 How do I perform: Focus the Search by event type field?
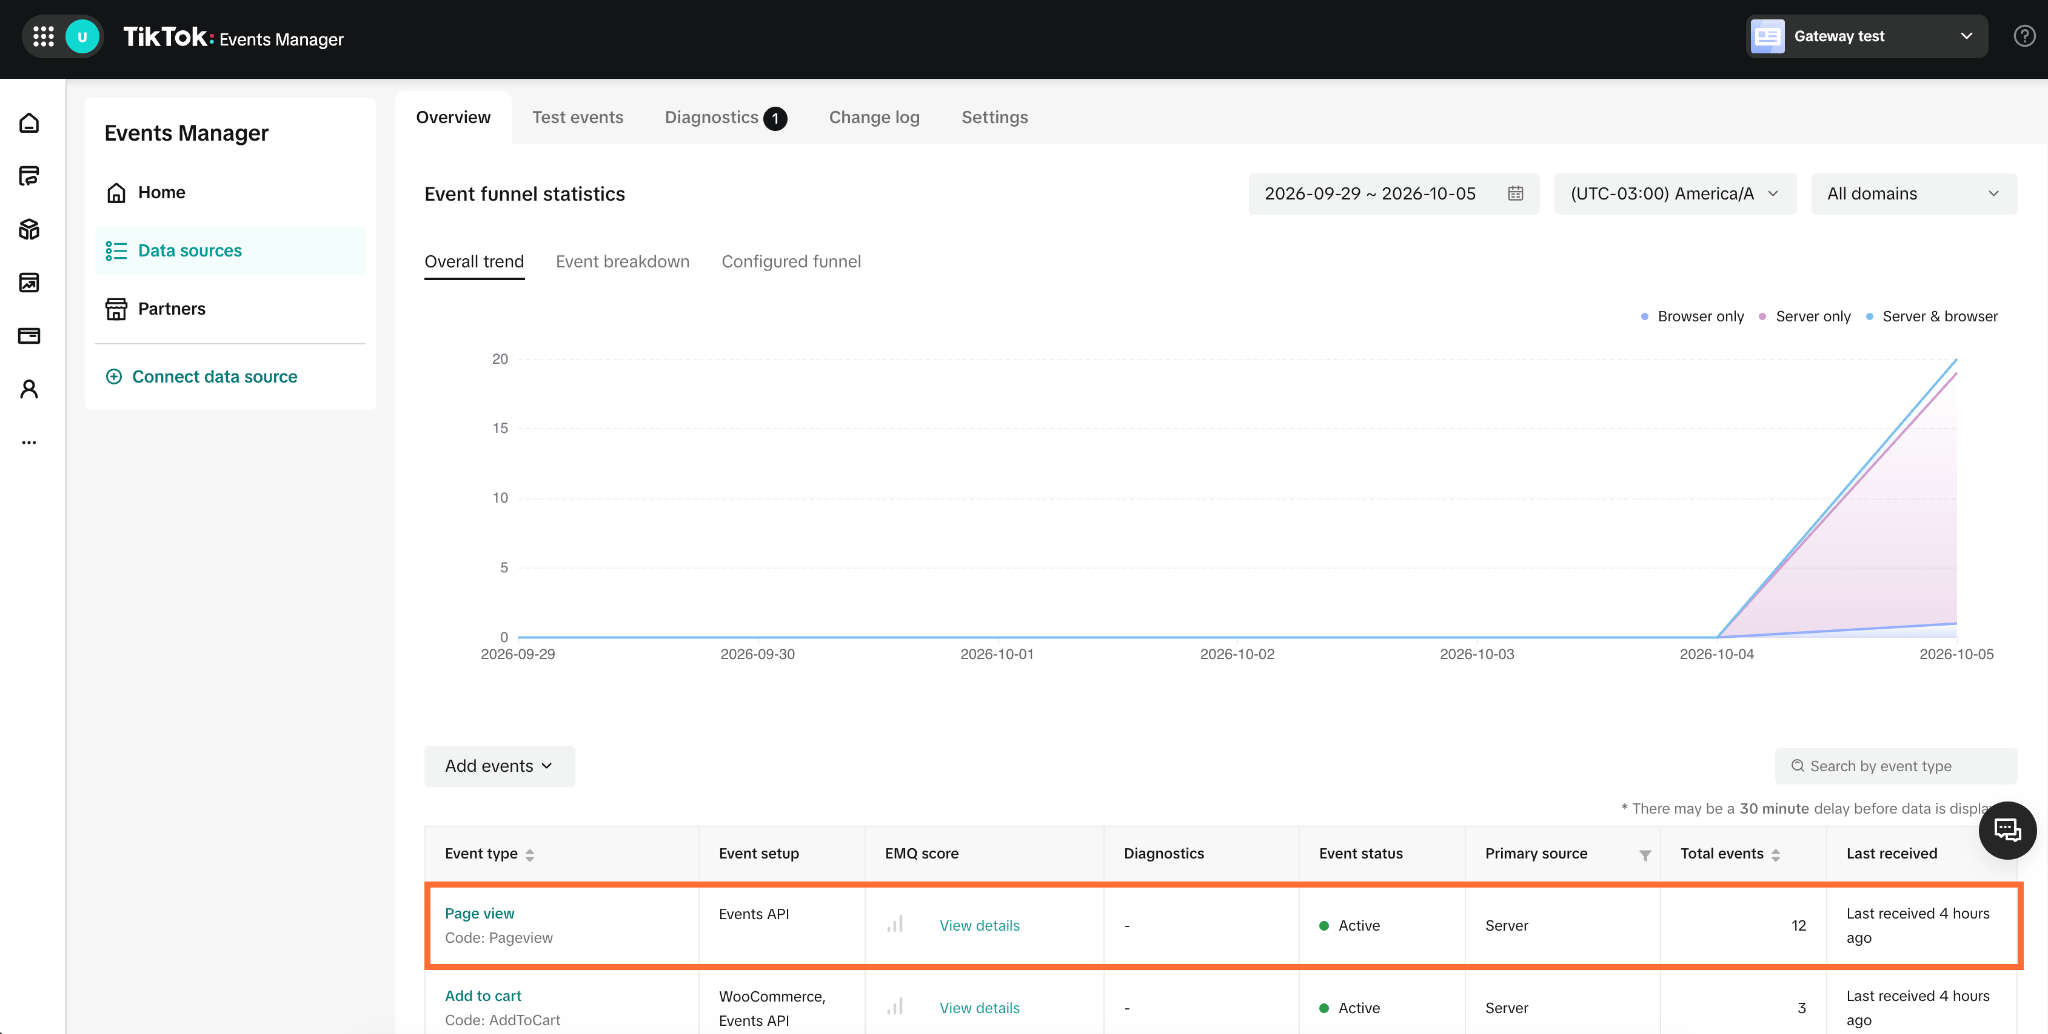(x=1896, y=766)
